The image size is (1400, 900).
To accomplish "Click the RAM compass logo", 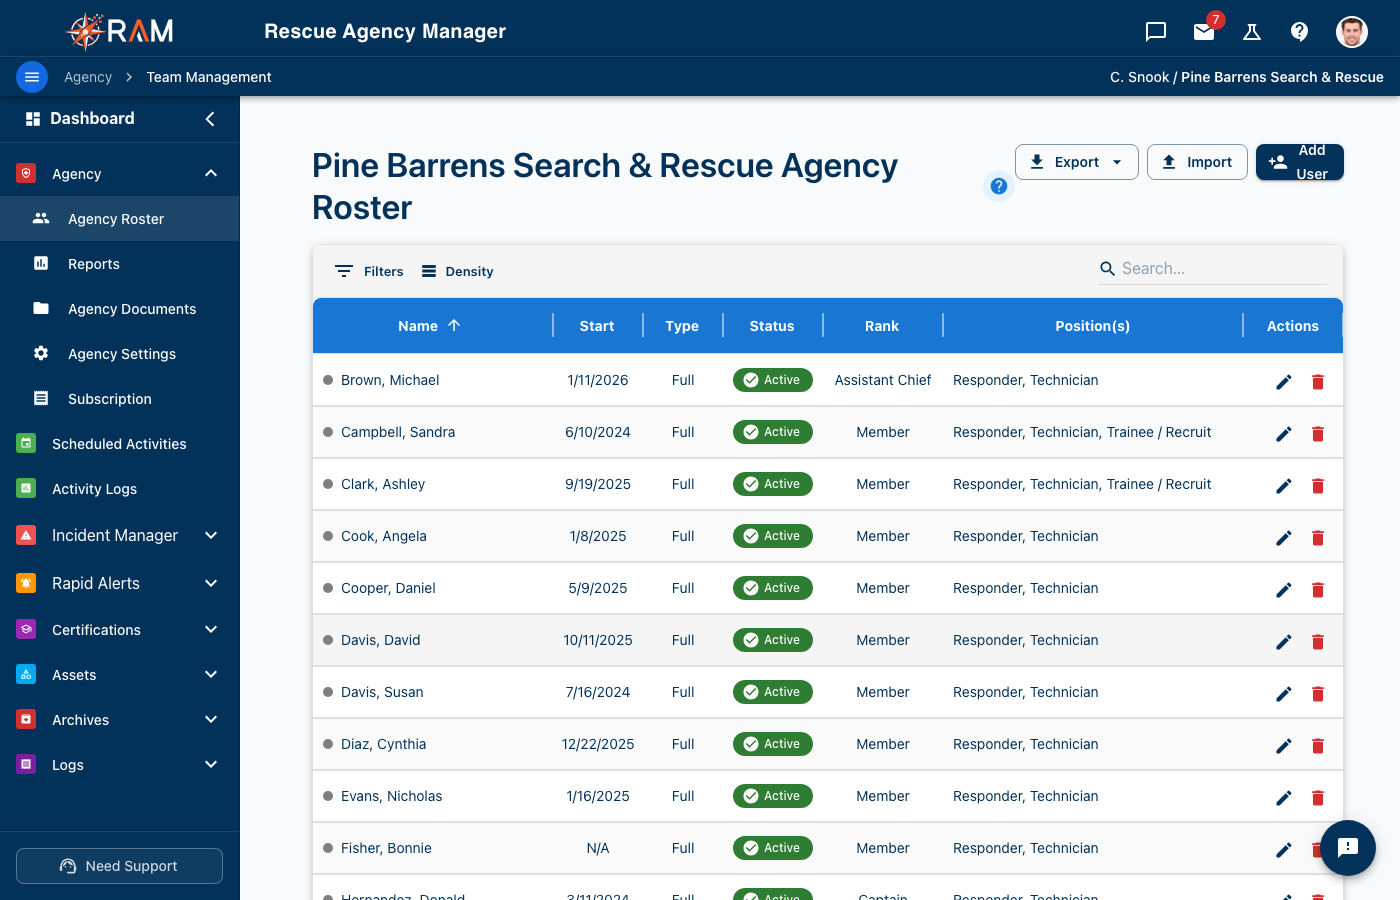I will point(121,31).
